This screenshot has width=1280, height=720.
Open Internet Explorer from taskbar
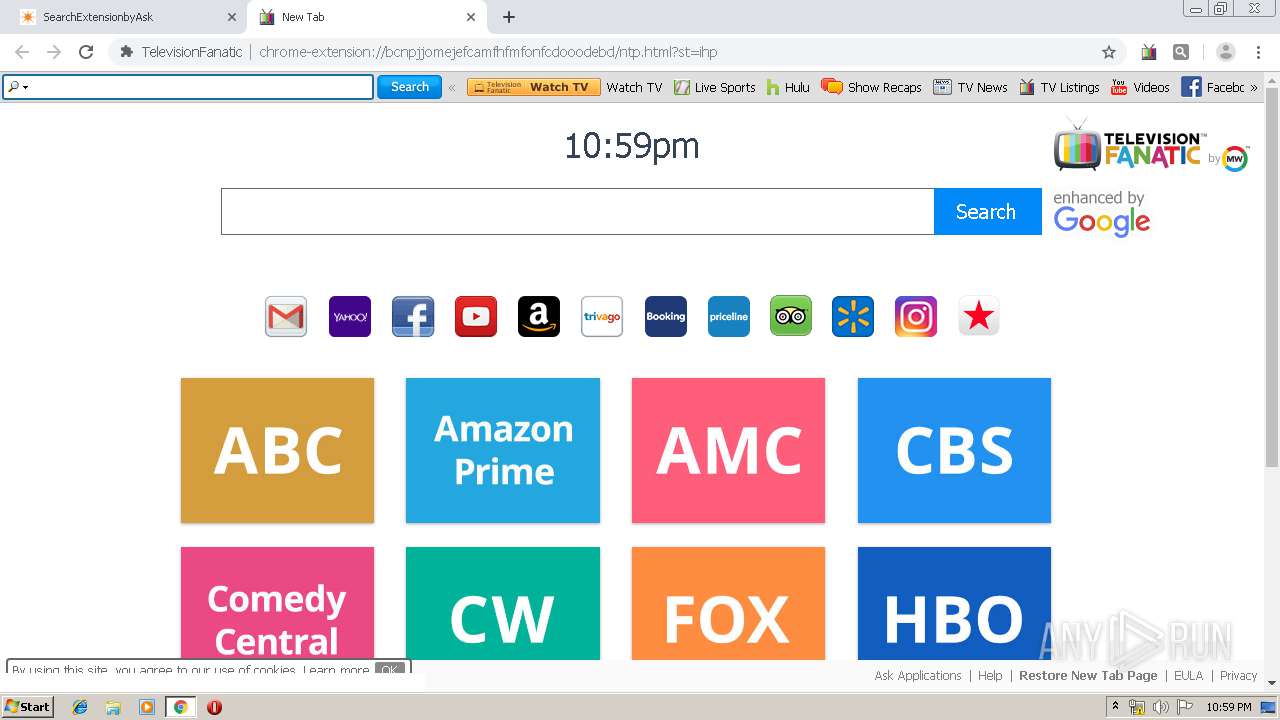point(80,707)
